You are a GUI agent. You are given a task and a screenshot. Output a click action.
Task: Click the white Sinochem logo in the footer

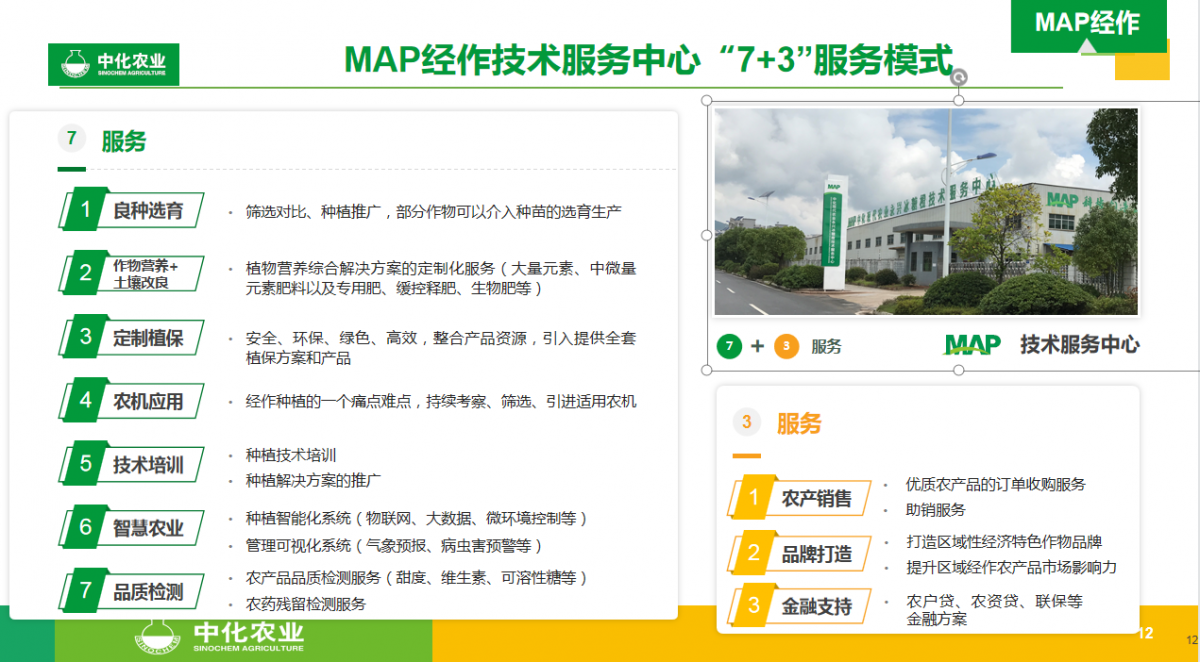(x=219, y=637)
